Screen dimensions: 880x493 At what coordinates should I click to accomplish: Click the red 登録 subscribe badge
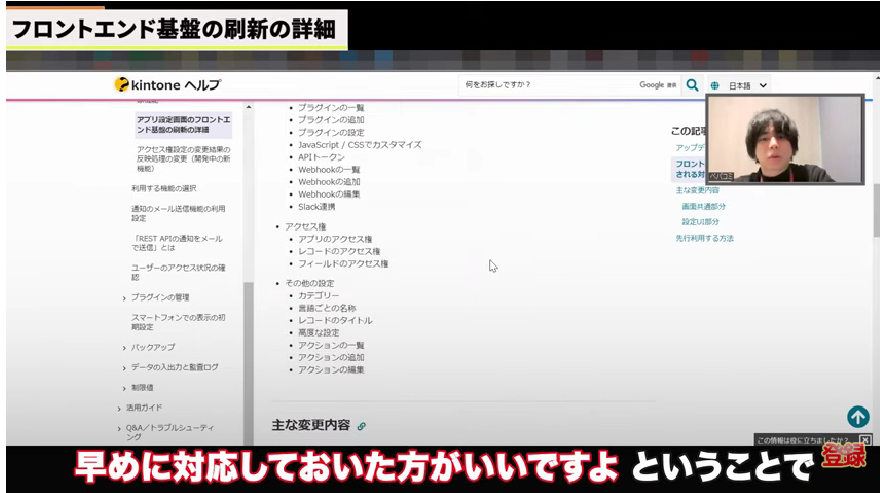pos(844,455)
